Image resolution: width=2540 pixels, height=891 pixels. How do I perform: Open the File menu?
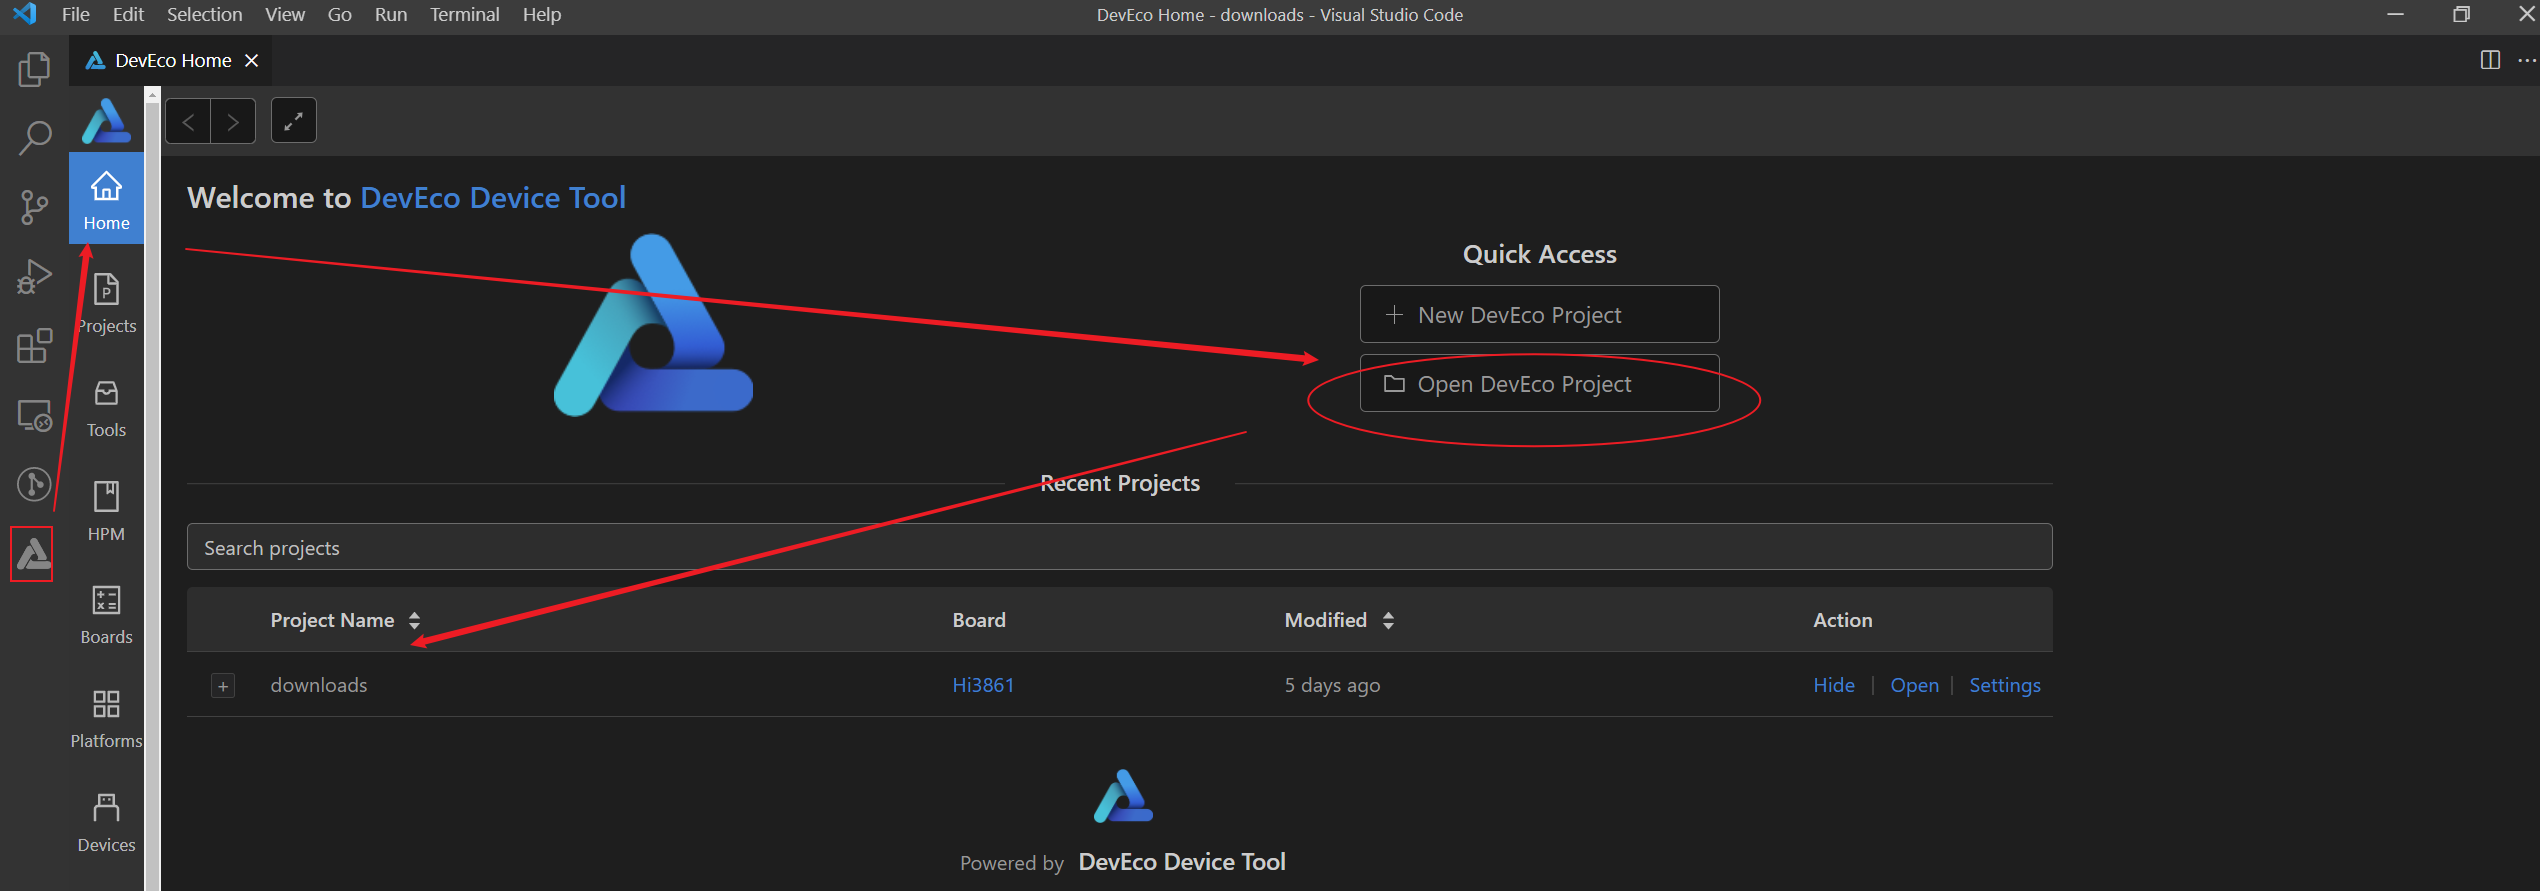pos(76,14)
